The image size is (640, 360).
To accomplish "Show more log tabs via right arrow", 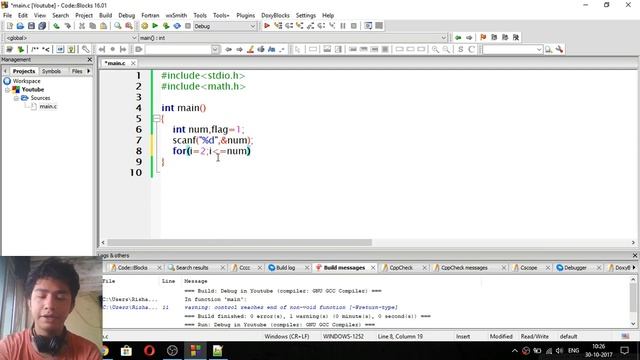I will coord(634,267).
